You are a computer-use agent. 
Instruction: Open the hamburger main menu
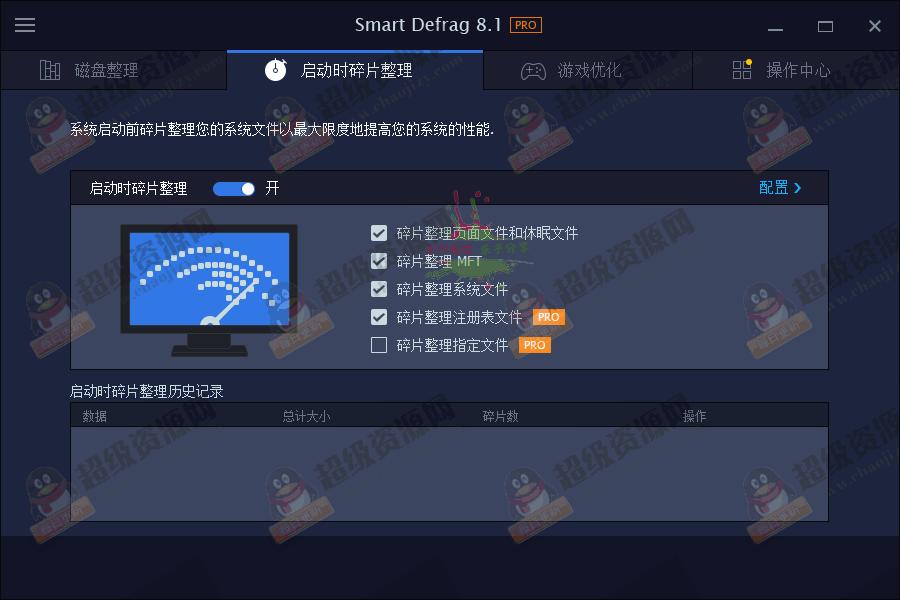25,25
